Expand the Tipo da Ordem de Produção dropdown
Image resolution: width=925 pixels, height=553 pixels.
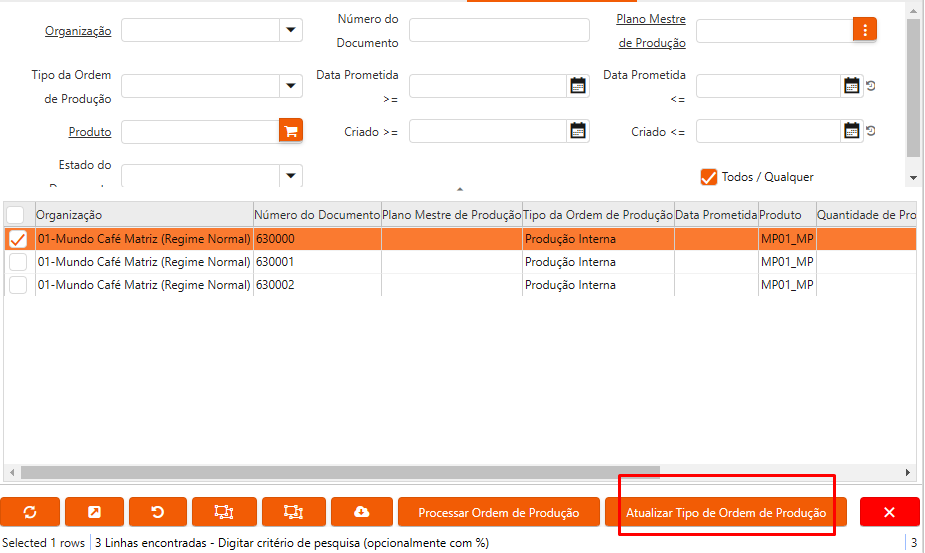(x=291, y=86)
